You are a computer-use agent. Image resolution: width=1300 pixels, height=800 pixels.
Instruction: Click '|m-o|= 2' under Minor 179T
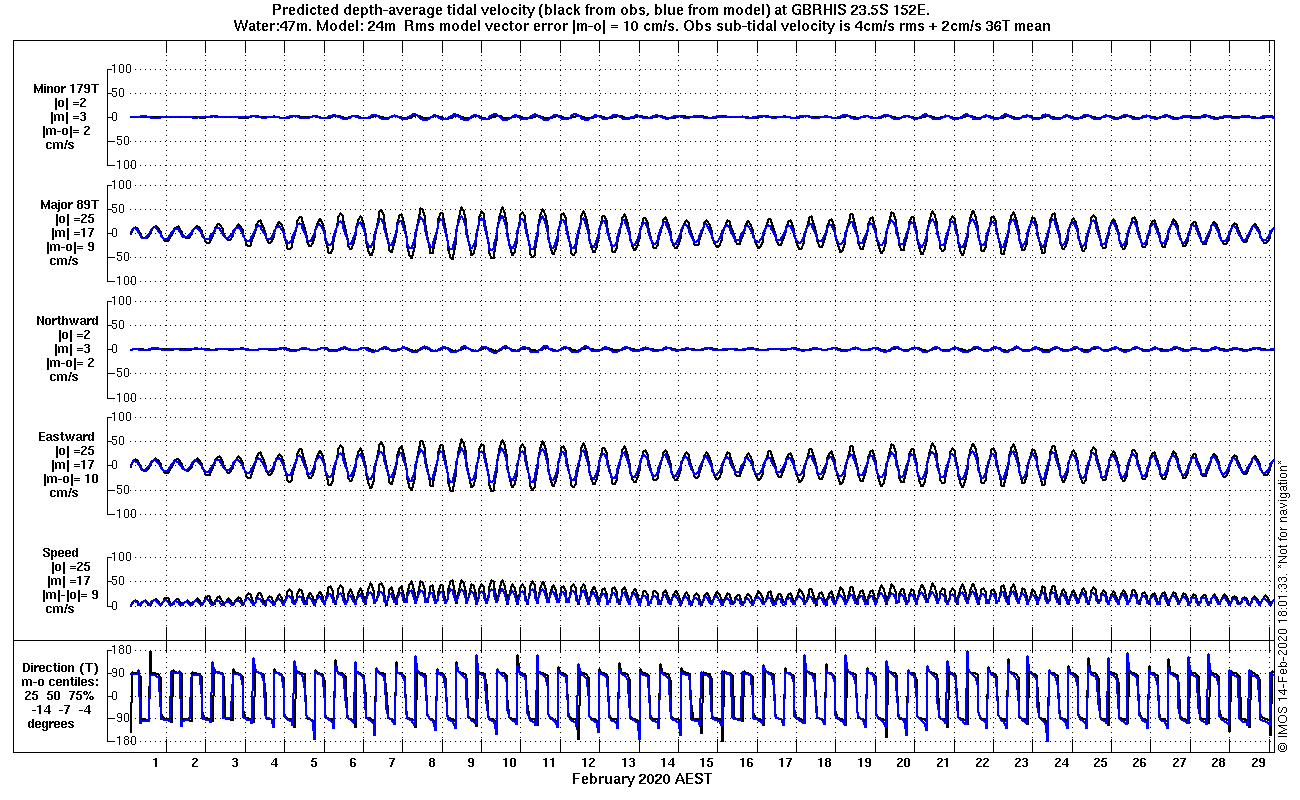[x=66, y=131]
